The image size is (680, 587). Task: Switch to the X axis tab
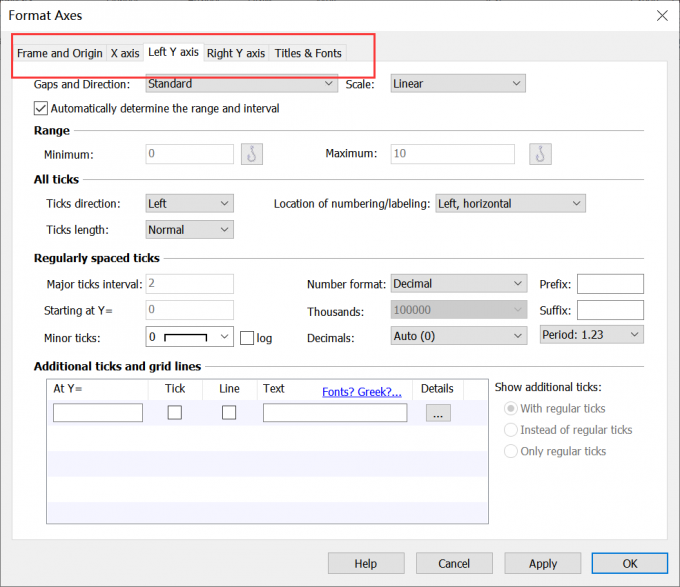[x=125, y=53]
